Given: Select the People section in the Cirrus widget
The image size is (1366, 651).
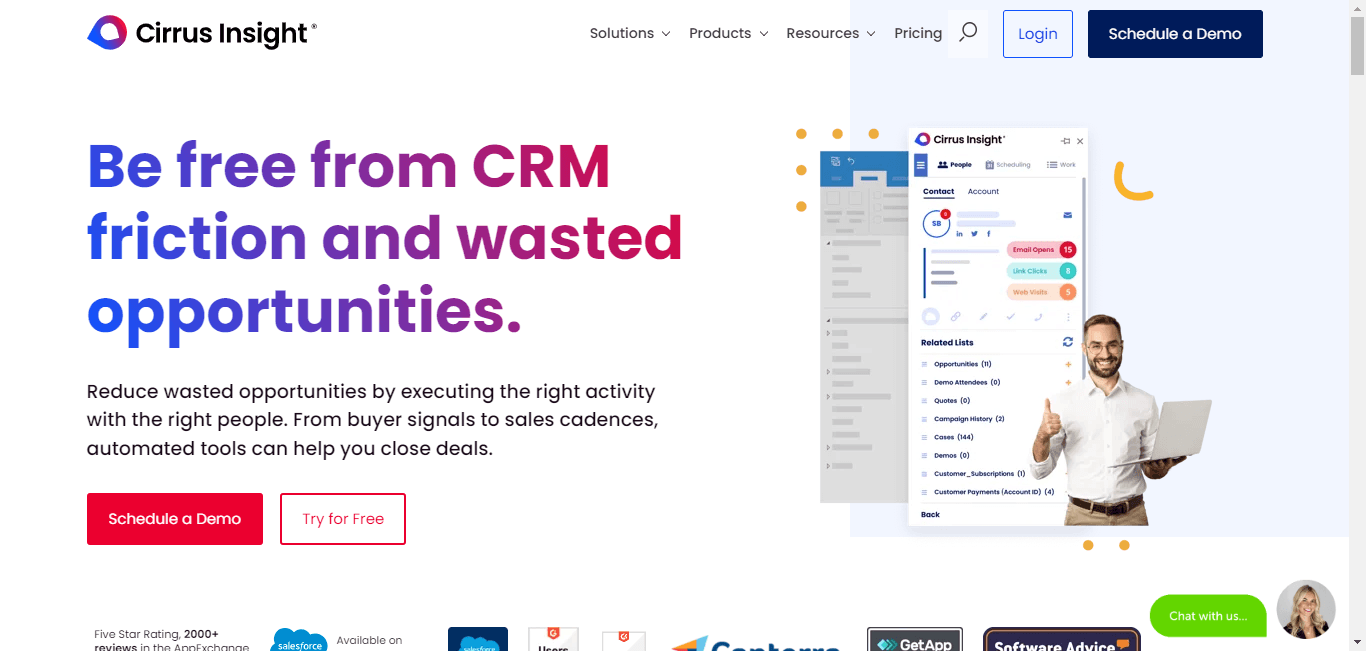Looking at the screenshot, I should pos(956,164).
